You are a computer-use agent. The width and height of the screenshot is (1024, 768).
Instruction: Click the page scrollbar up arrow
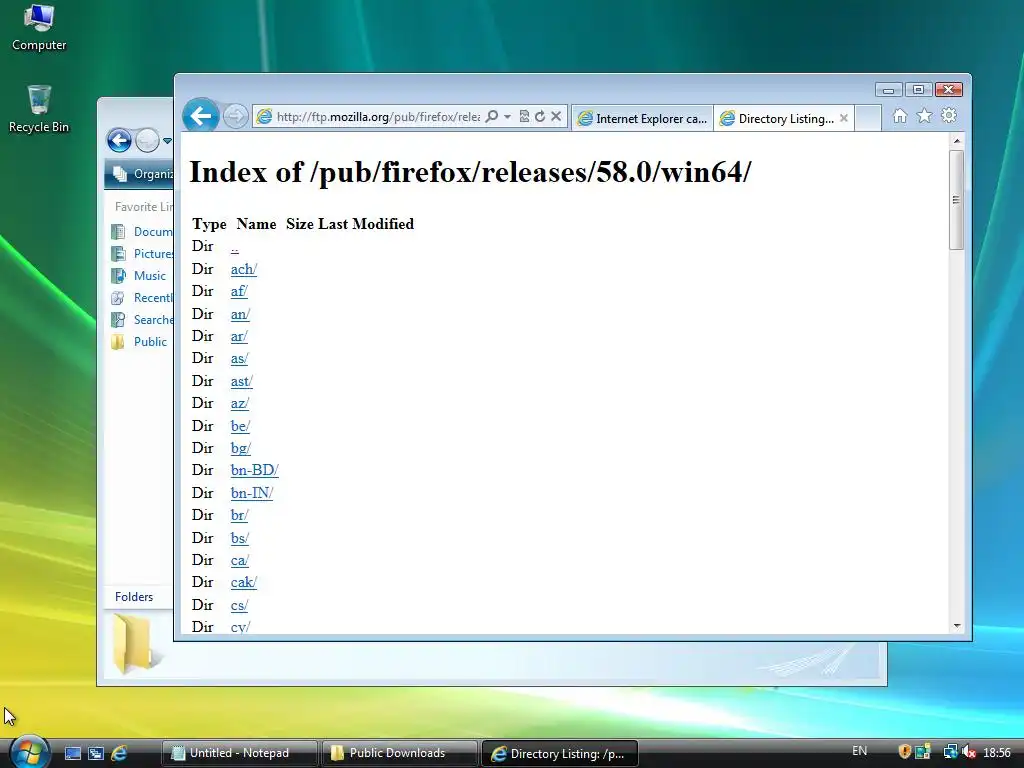[x=957, y=141]
